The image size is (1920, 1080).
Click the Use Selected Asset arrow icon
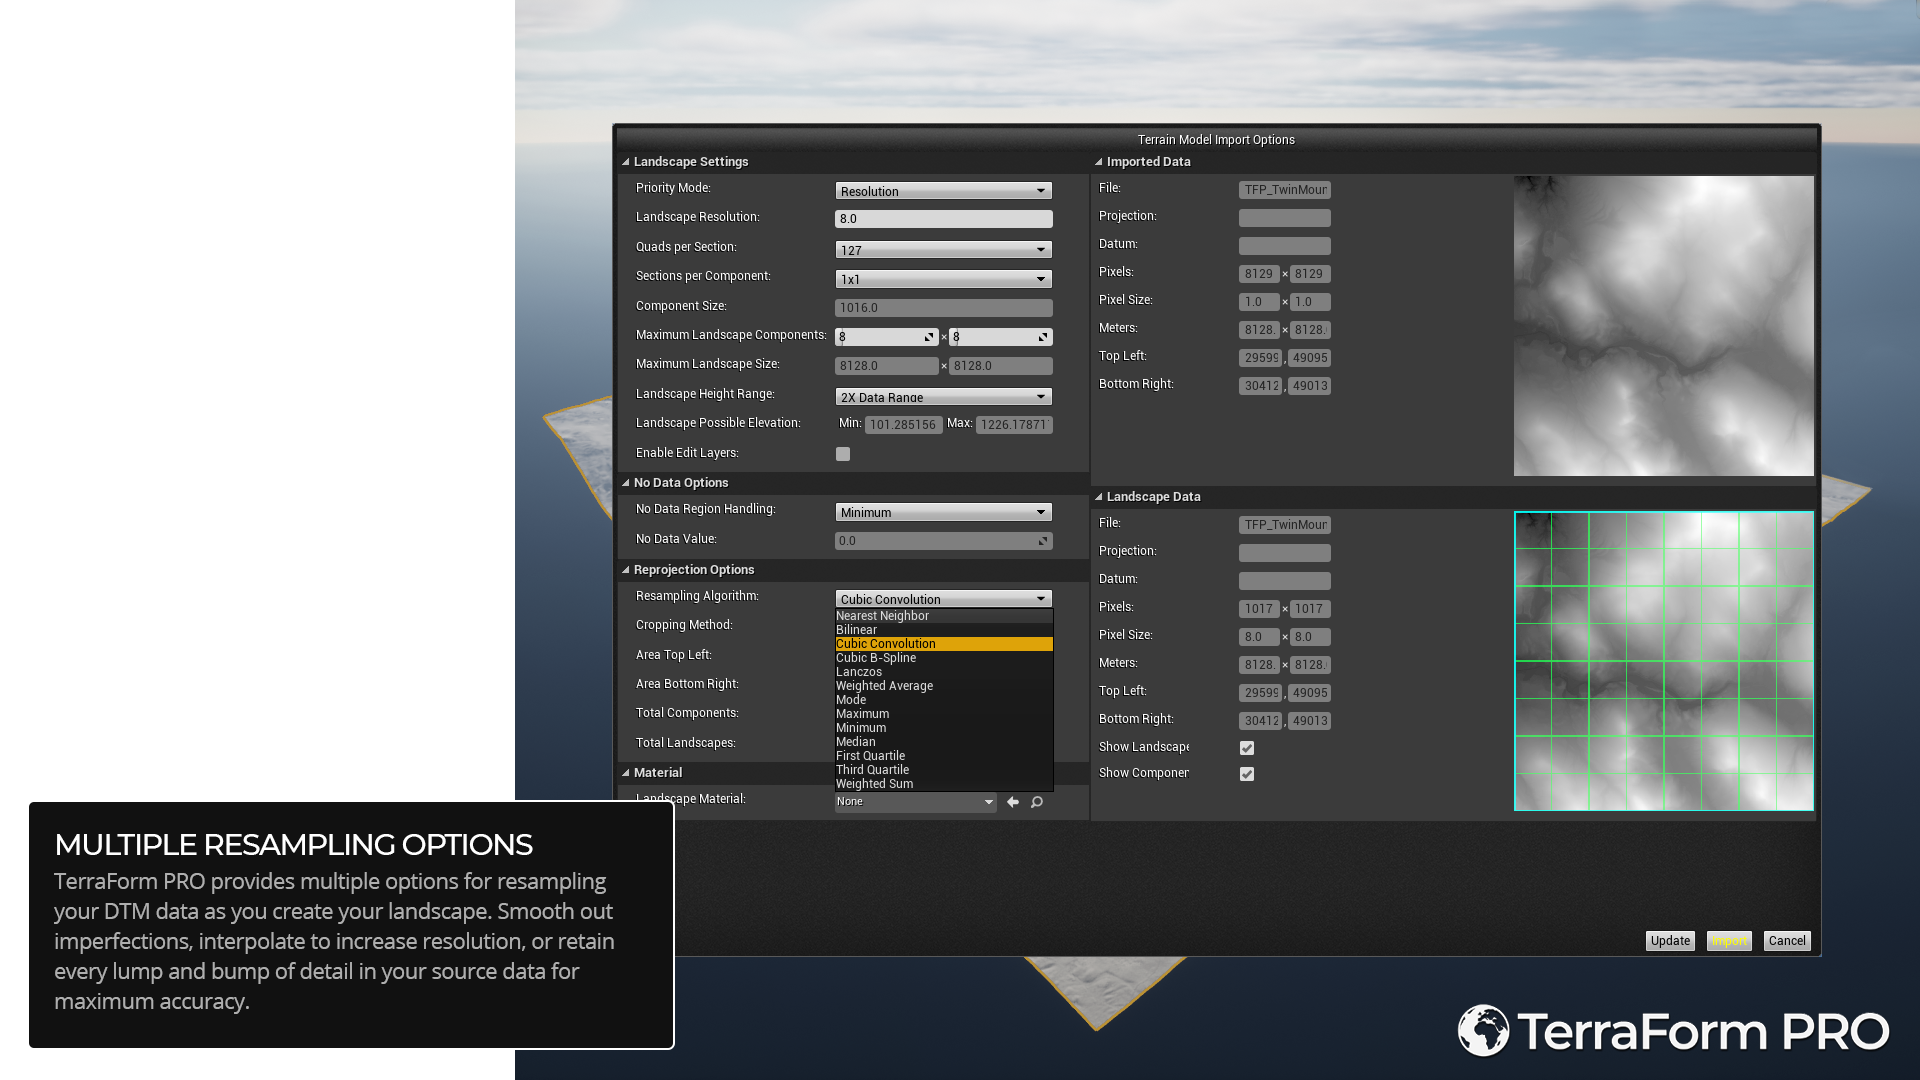pos(1013,802)
